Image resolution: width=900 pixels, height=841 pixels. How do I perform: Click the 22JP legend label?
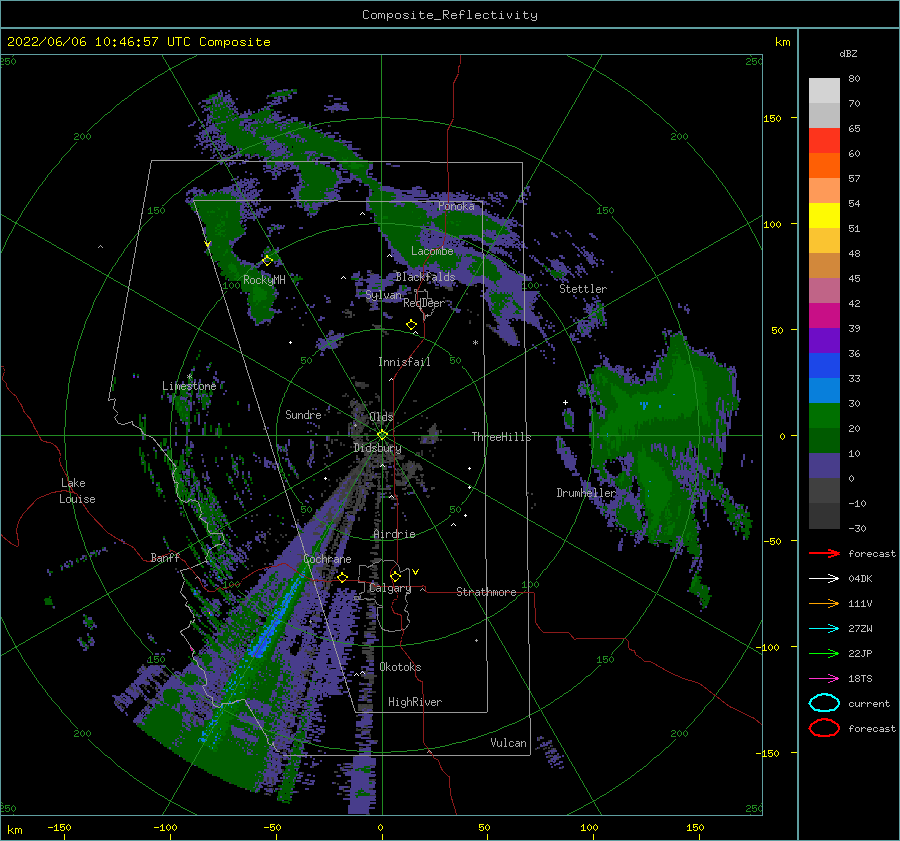pos(860,653)
